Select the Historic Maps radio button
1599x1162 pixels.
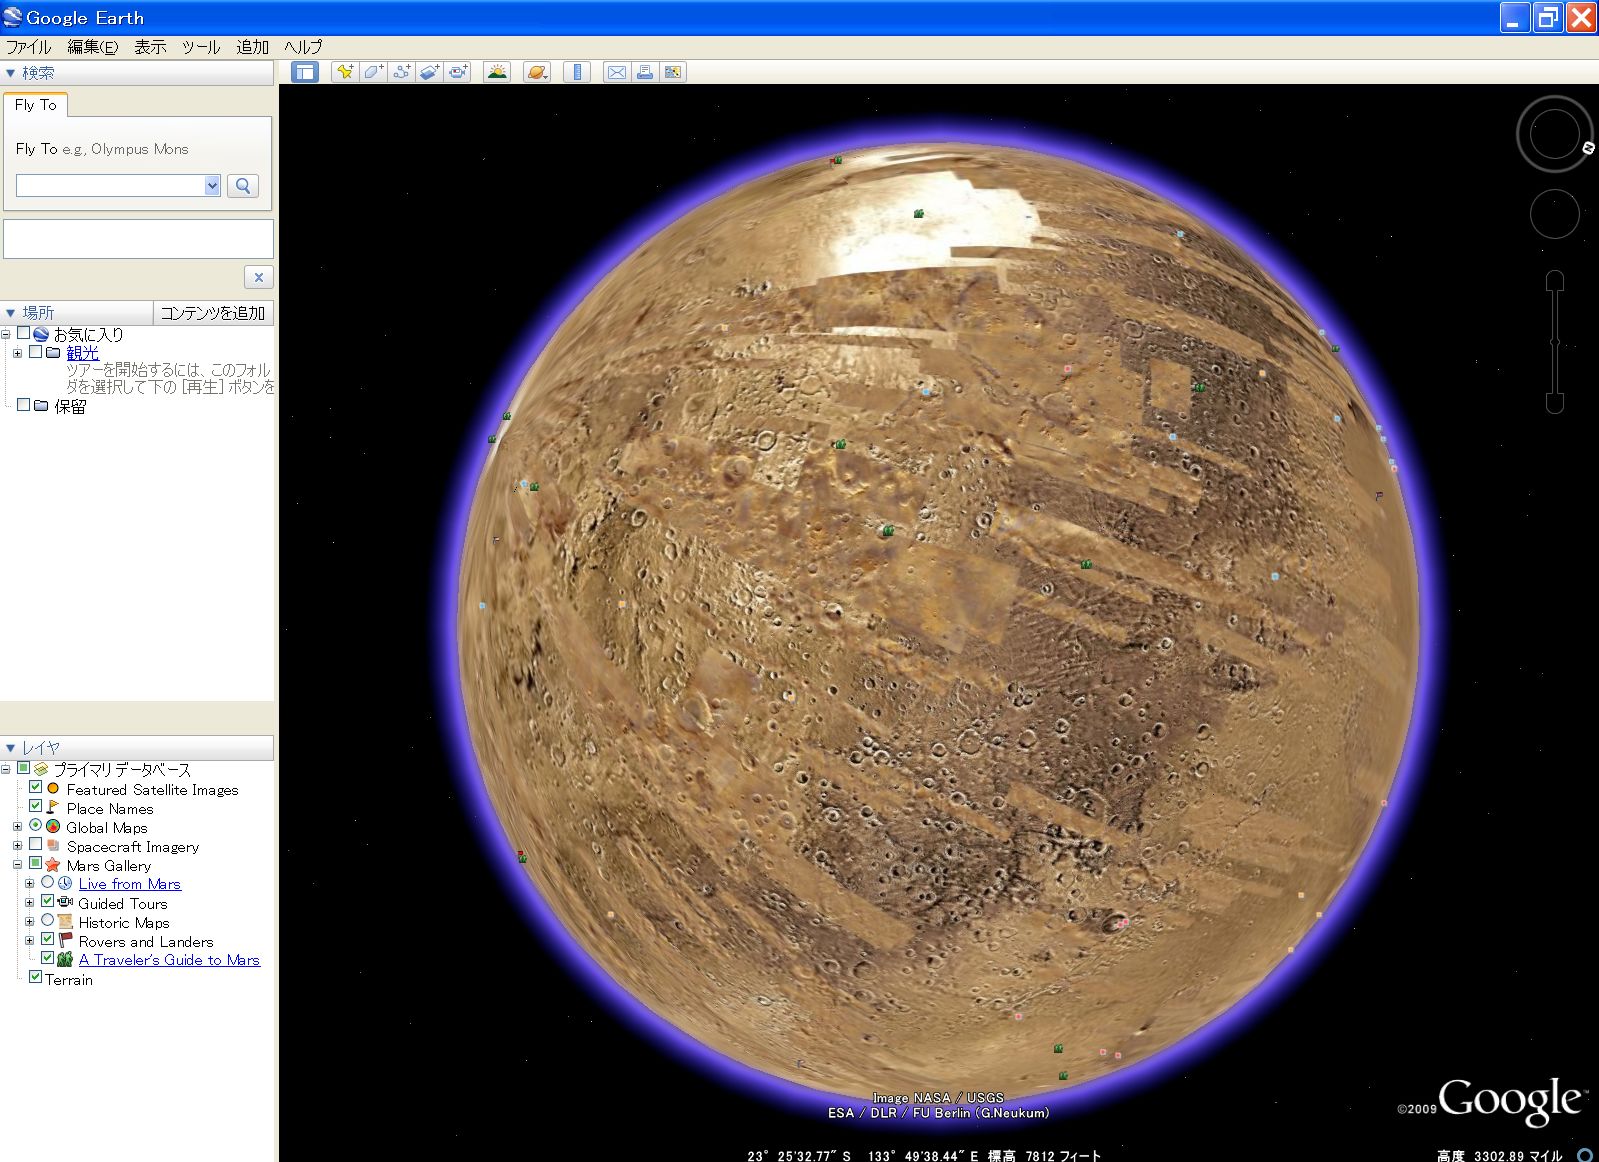click(48, 921)
